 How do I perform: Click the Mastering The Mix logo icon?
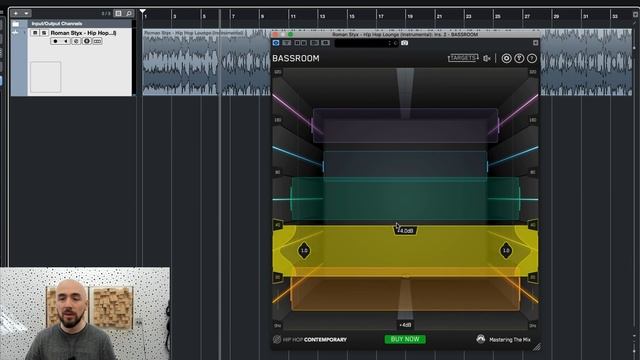click(481, 339)
